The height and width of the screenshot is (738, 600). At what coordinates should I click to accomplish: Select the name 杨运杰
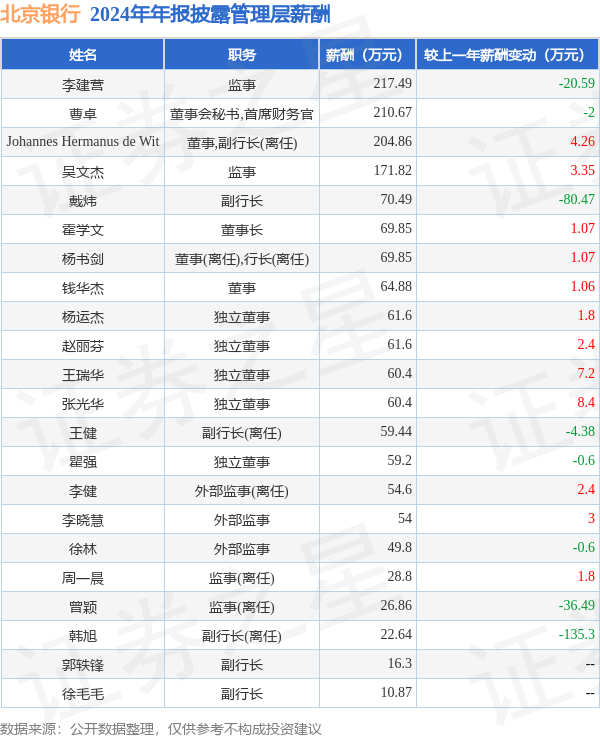83,317
